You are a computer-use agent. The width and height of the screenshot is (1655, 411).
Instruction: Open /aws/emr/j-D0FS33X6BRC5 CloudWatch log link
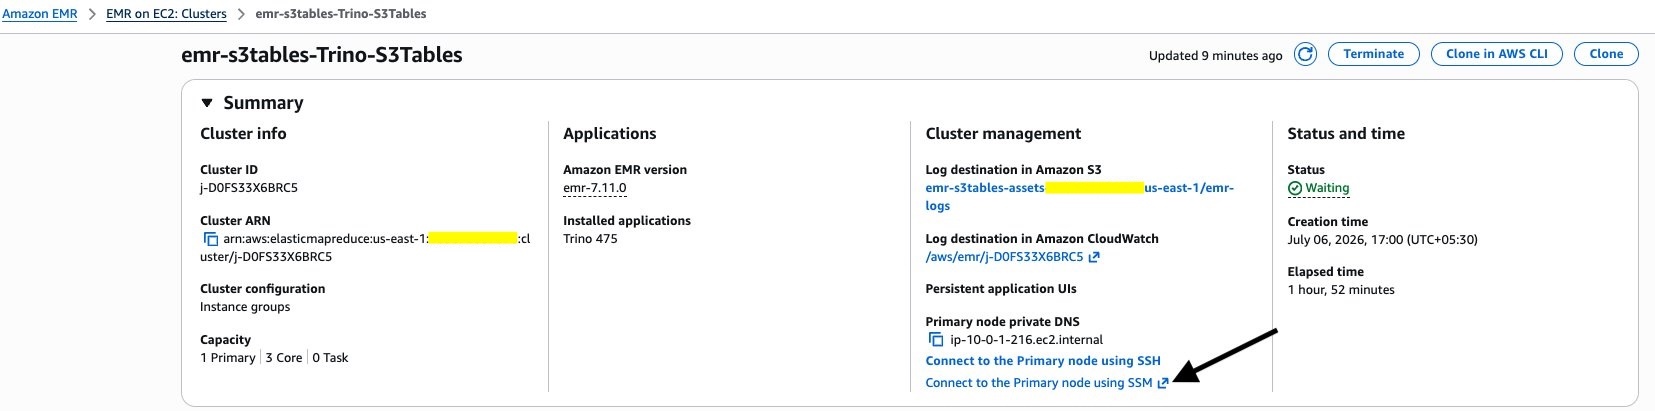[1004, 257]
